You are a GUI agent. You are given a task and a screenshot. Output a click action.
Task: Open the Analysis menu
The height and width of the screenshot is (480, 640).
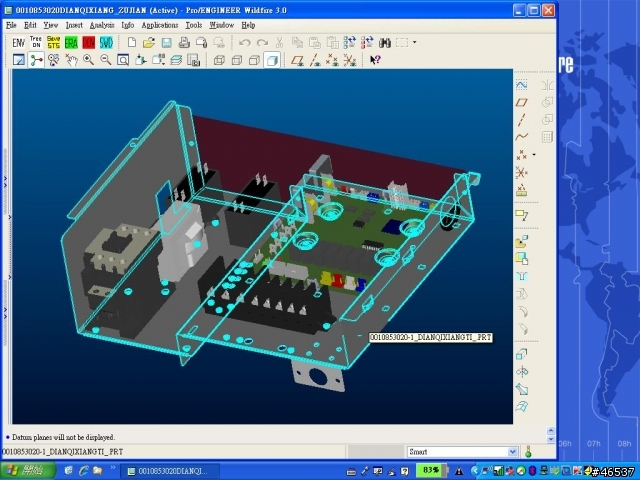[x=102, y=25]
